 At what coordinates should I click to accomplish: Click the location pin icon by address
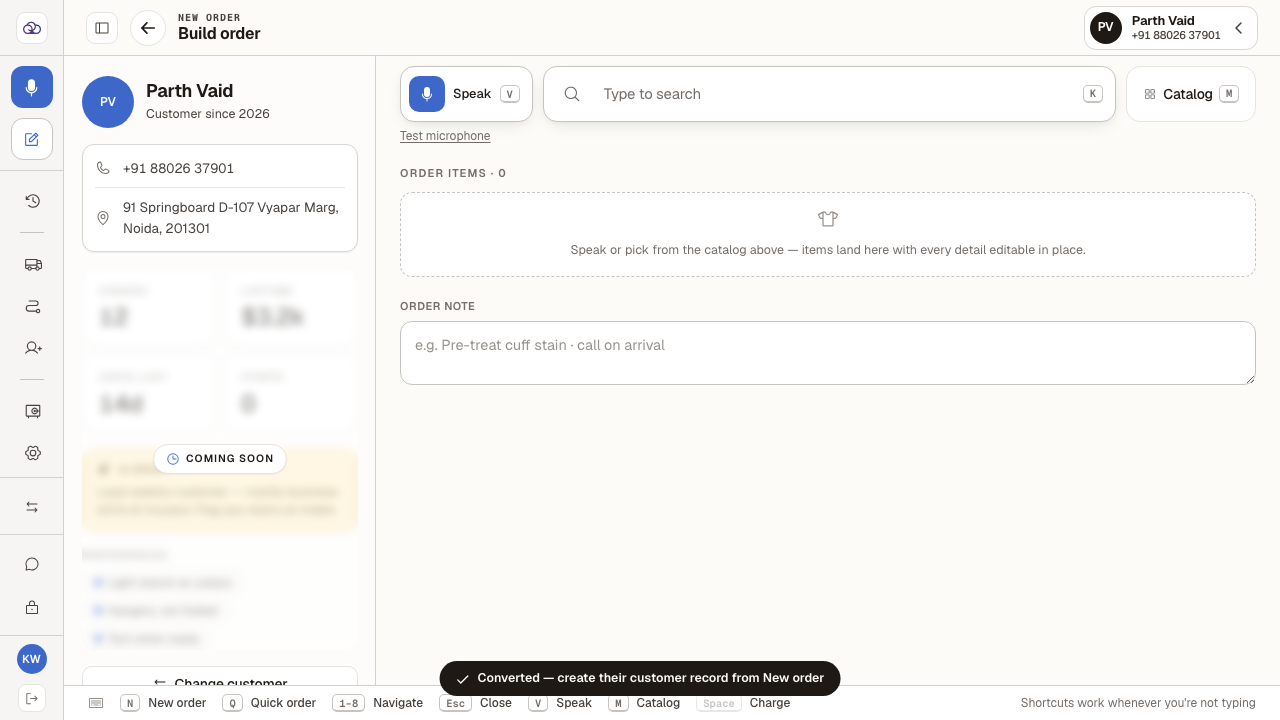(103, 218)
